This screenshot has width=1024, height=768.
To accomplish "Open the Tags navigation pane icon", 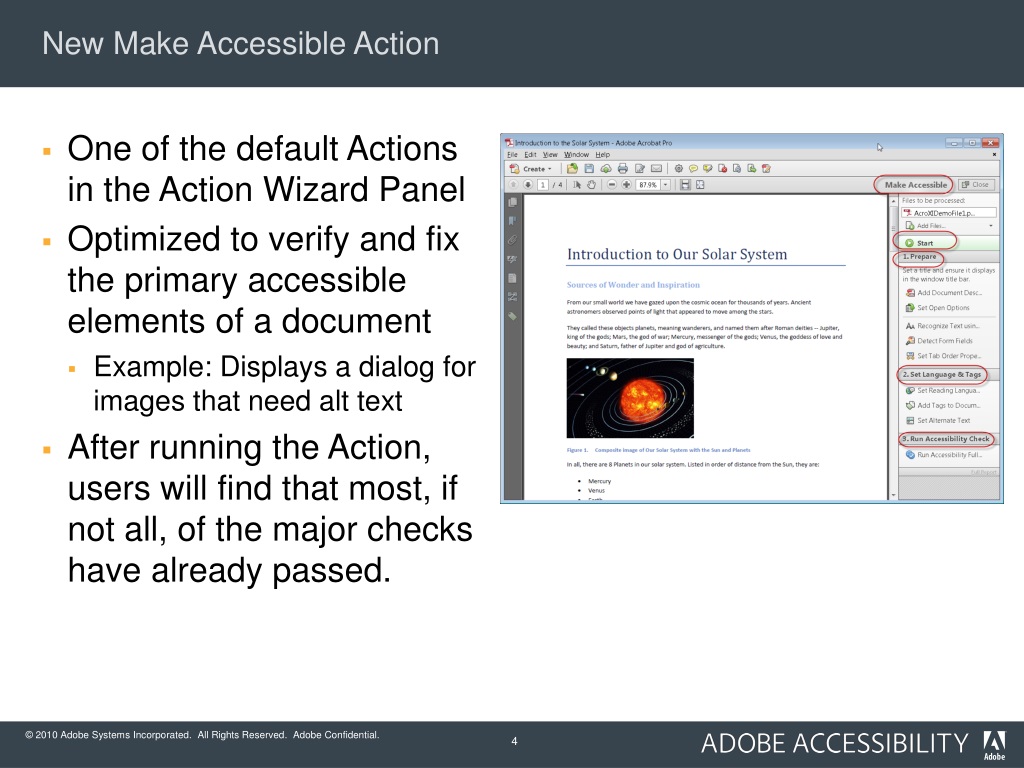I will [513, 317].
